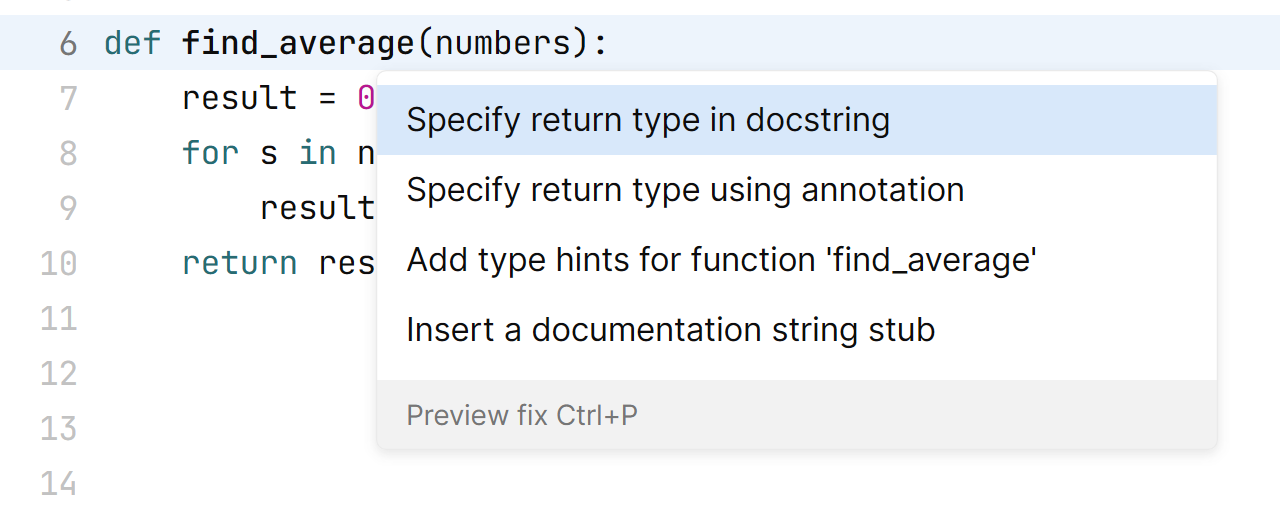Click line number 6 in the gutter
The image size is (1280, 510).
[x=67, y=44]
